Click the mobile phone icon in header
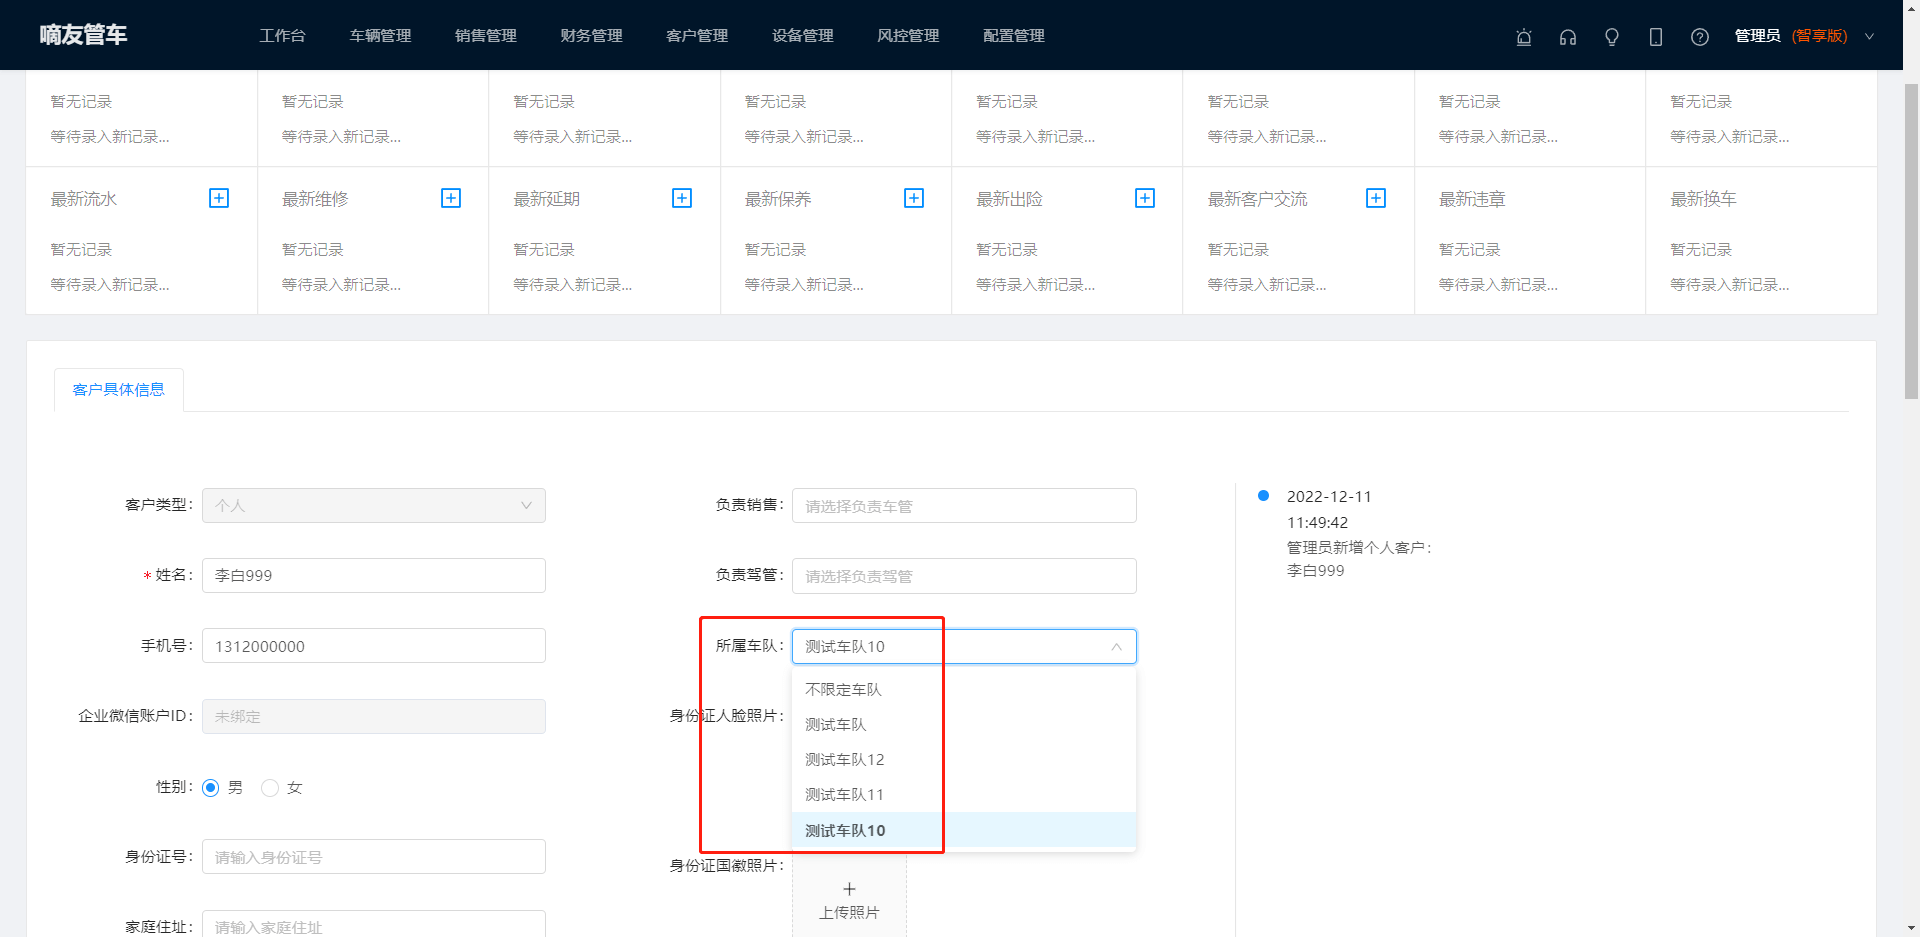1920x937 pixels. point(1655,37)
